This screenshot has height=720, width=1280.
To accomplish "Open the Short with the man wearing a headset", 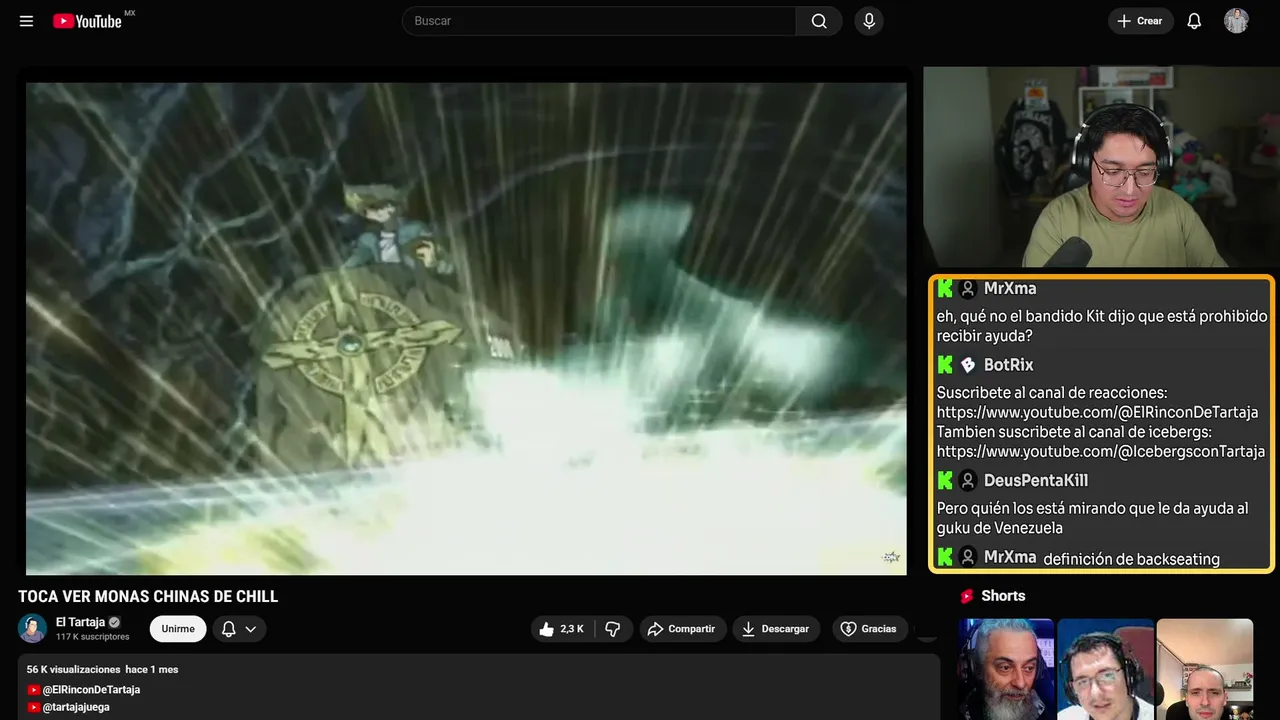I will 1105,669.
